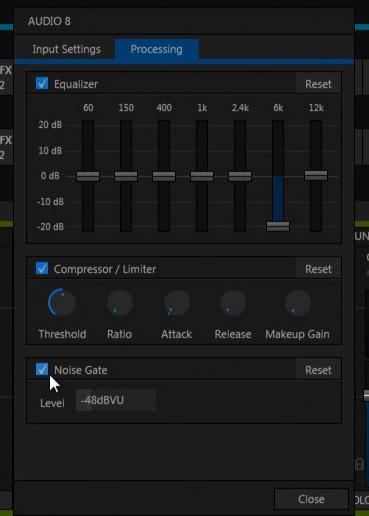369x516 pixels.
Task: Click the AUDIO 8 dialog title
Action: (x=49, y=21)
